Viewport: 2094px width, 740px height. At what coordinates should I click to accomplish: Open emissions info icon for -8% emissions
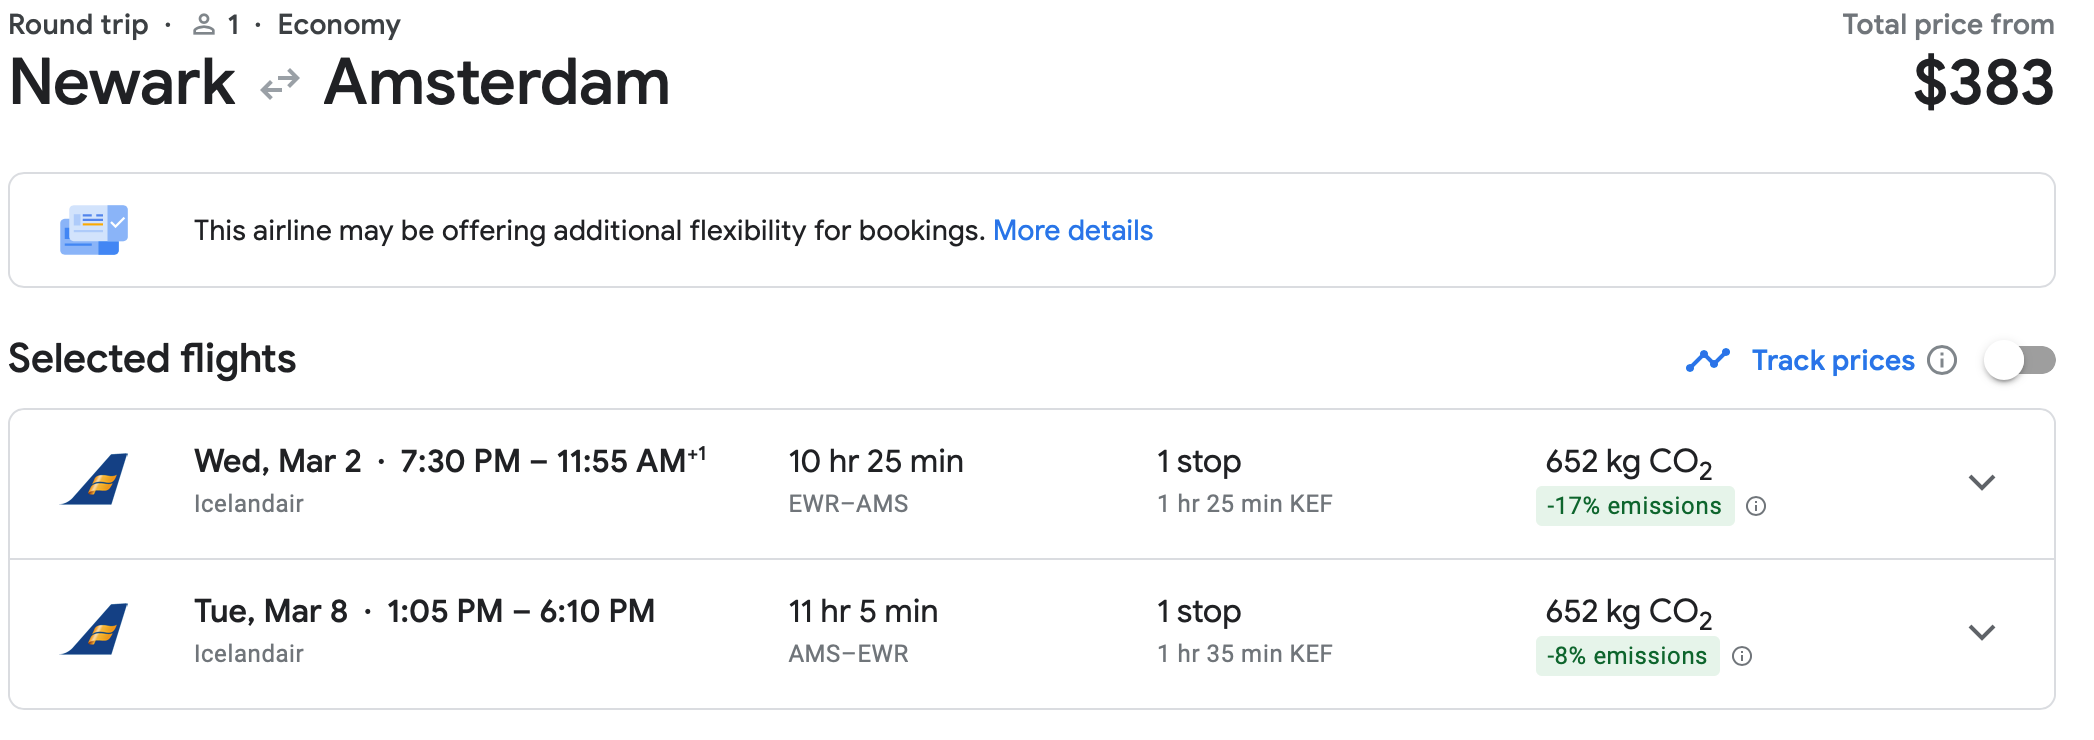pos(1742,656)
